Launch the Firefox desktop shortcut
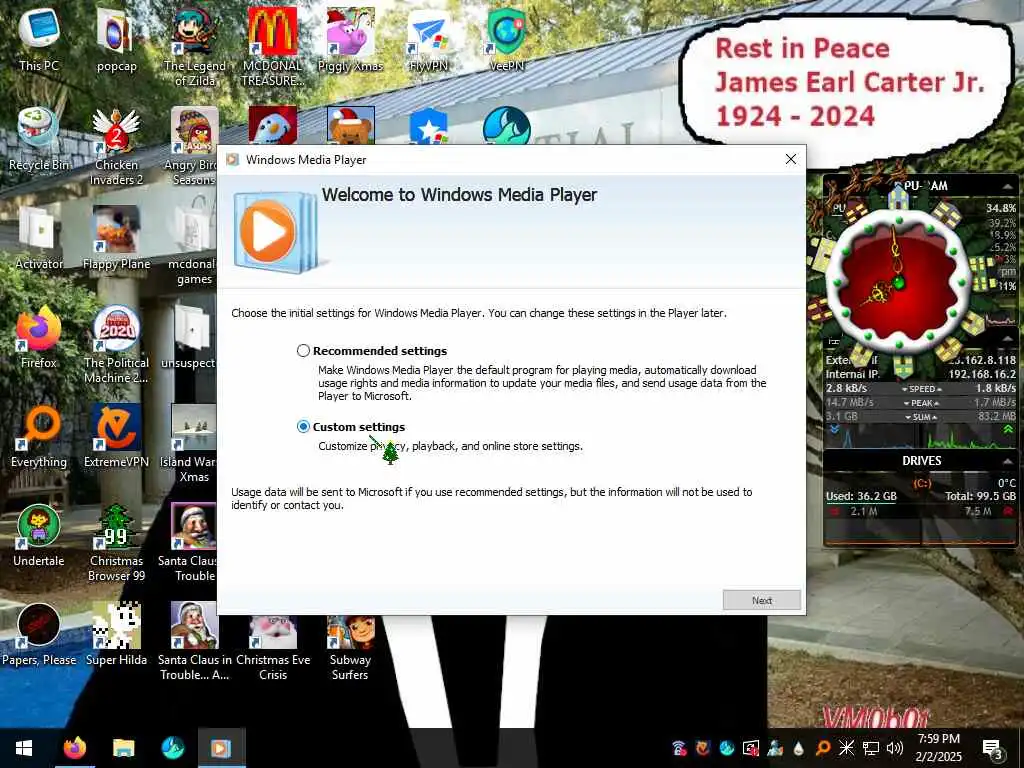The width and height of the screenshot is (1024, 768). (39, 337)
